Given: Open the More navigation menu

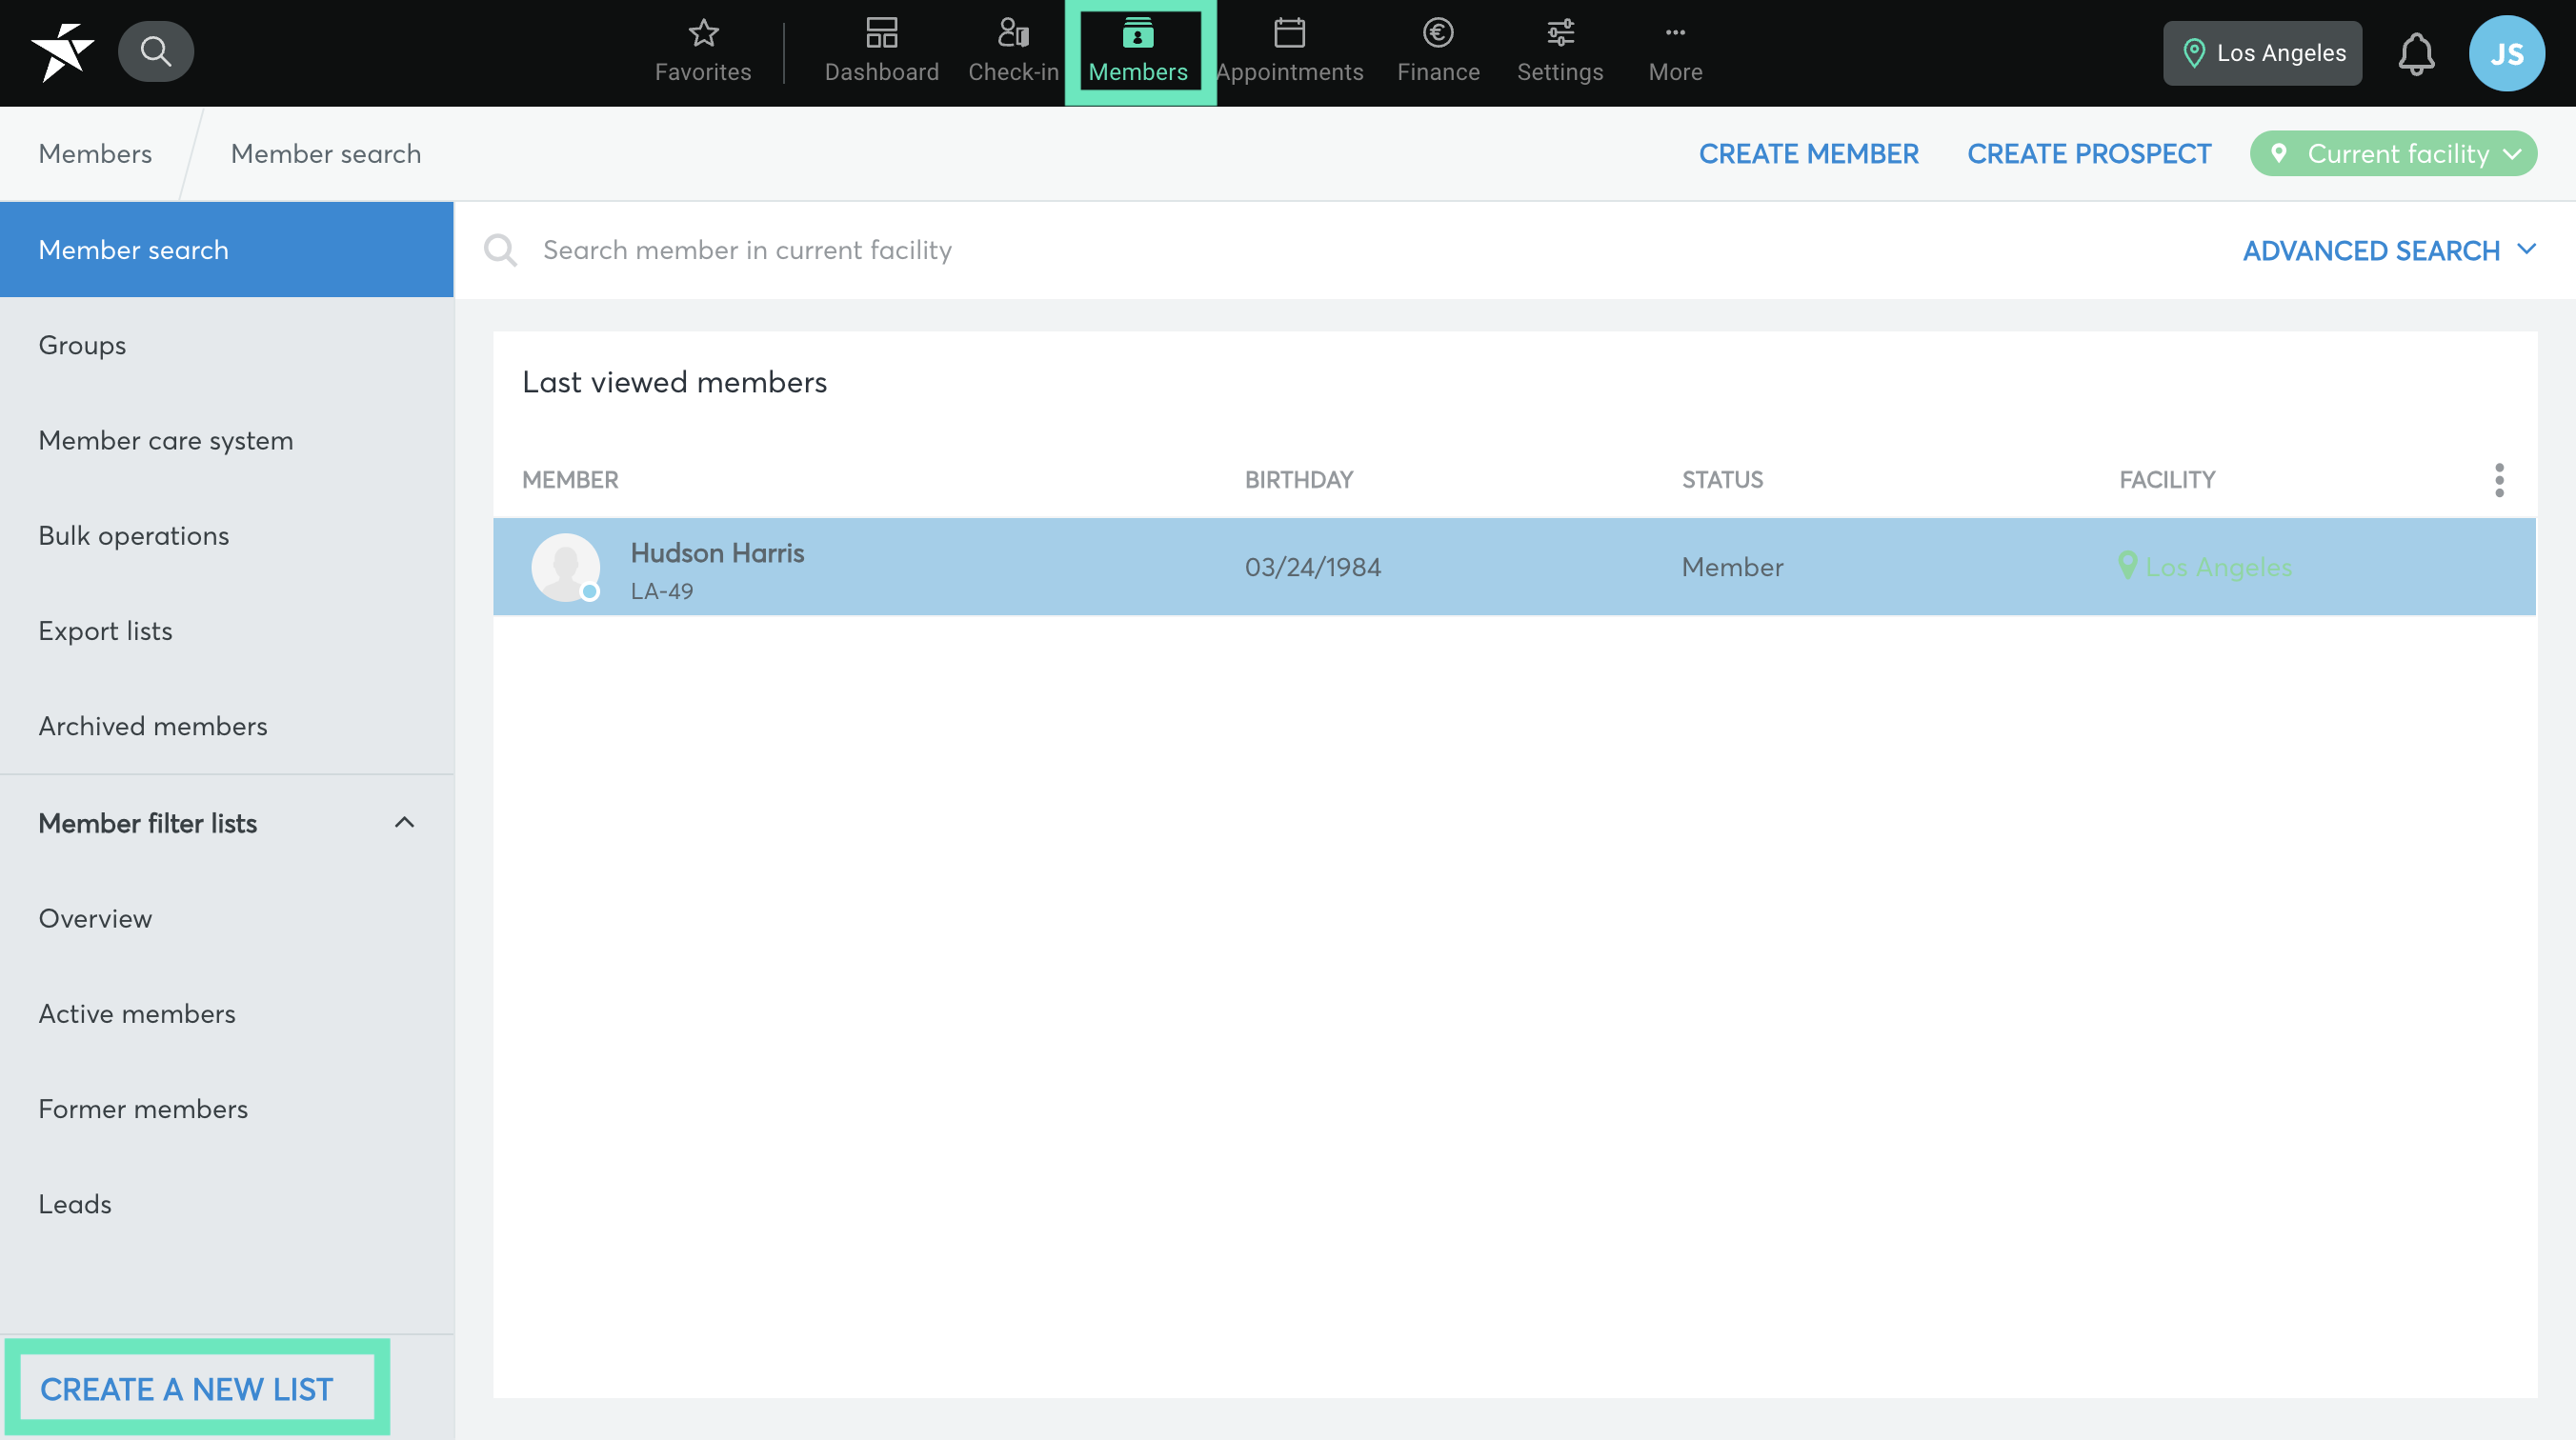Looking at the screenshot, I should [1675, 52].
